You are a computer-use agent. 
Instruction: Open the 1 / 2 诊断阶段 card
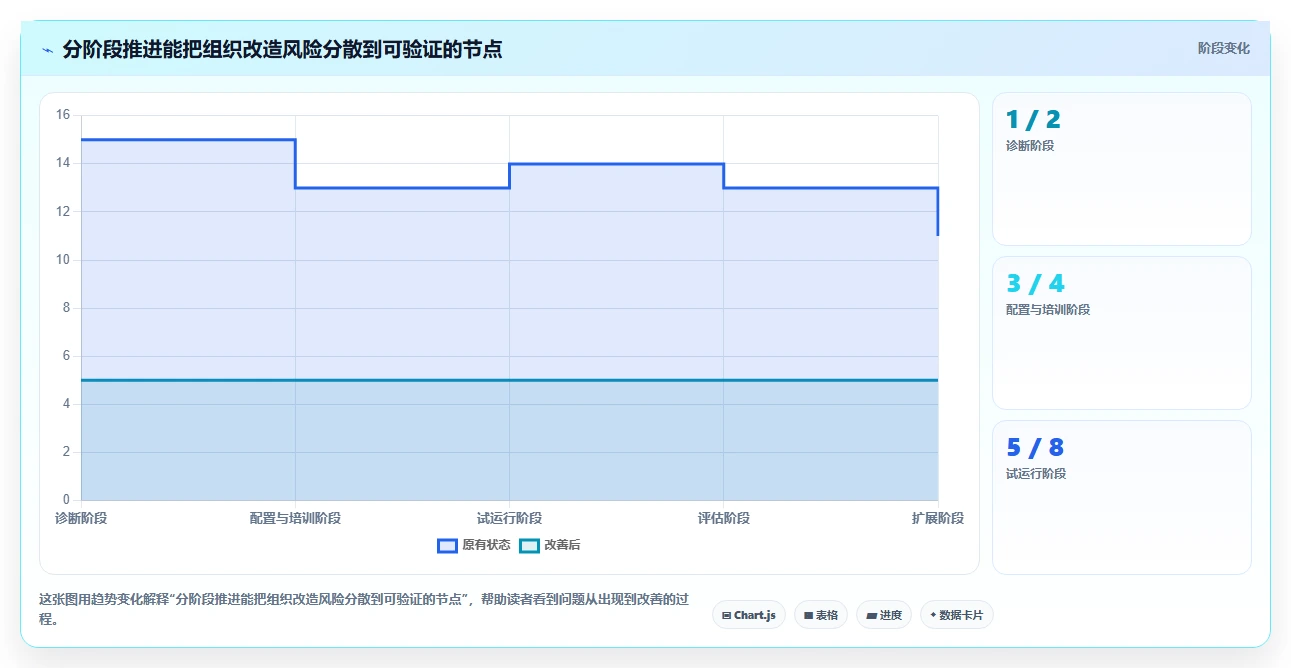coord(1121,169)
